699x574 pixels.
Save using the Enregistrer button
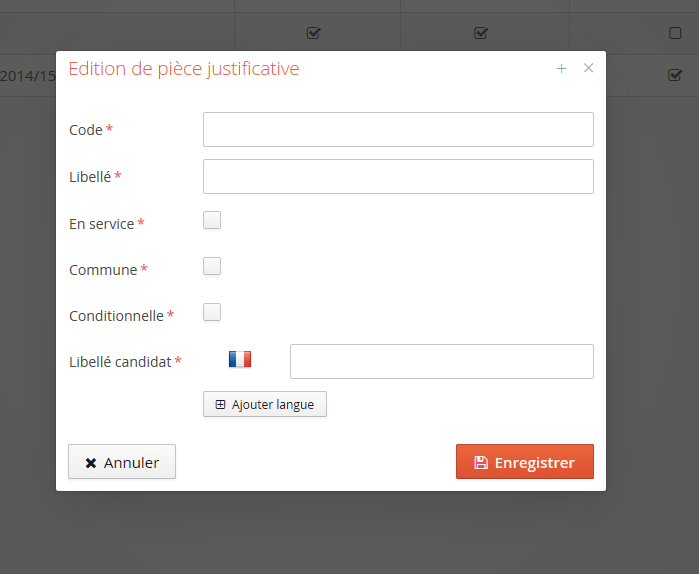coord(524,462)
